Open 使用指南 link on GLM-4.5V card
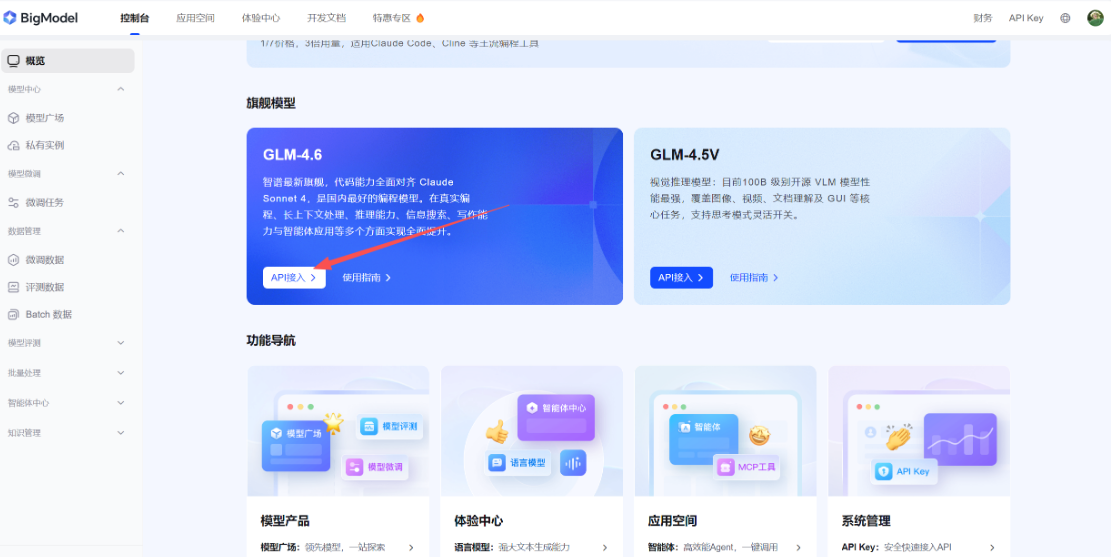 click(x=754, y=278)
